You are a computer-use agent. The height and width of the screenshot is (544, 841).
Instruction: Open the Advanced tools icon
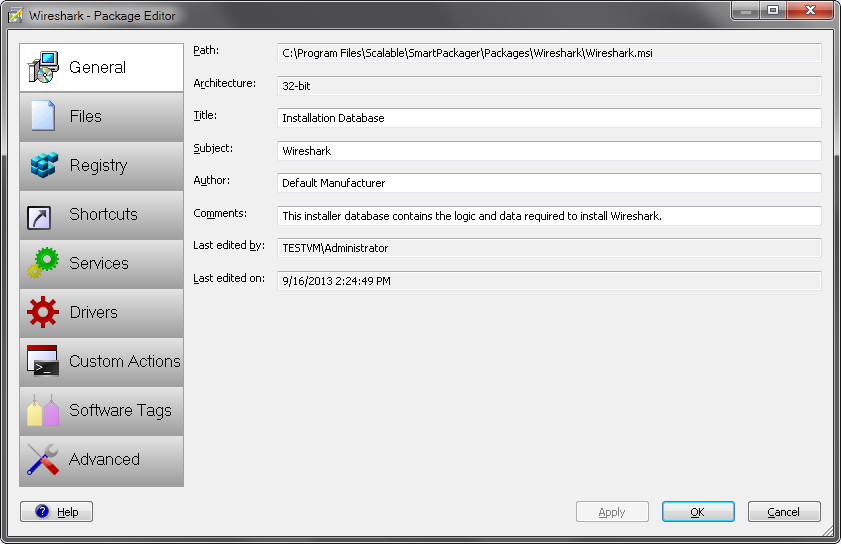point(42,459)
